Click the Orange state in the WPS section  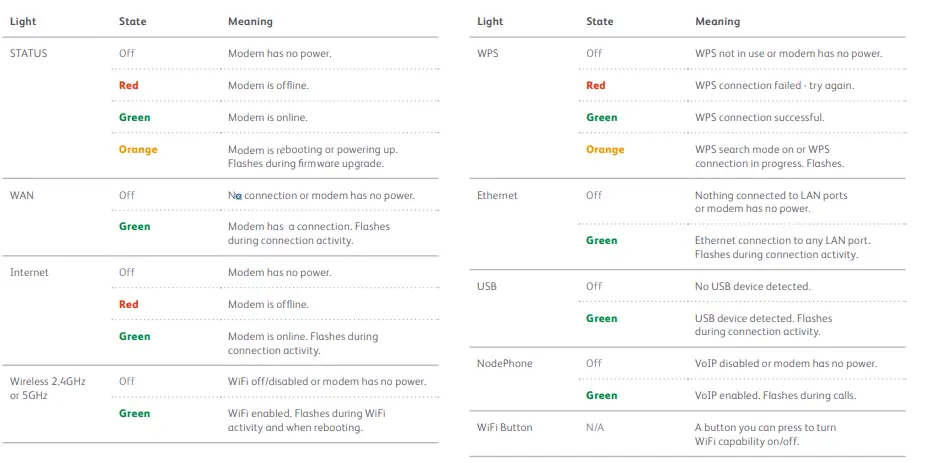tap(605, 150)
